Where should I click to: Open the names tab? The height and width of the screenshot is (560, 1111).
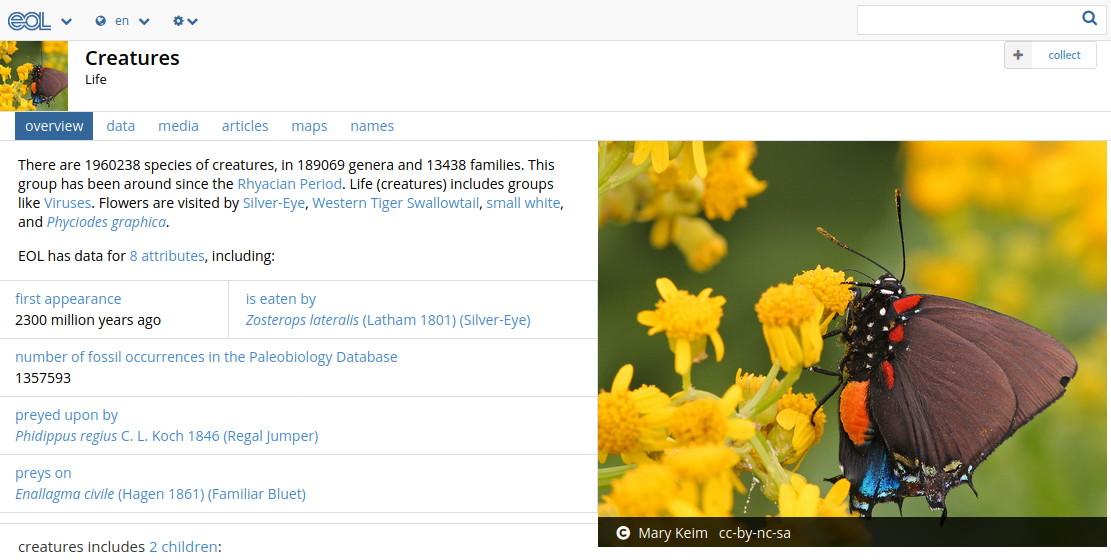pos(372,126)
